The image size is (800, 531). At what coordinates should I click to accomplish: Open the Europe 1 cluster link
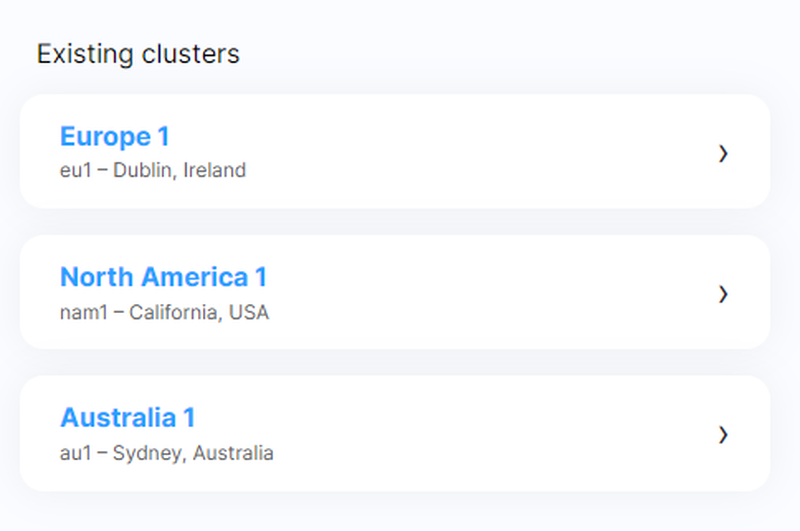point(114,137)
